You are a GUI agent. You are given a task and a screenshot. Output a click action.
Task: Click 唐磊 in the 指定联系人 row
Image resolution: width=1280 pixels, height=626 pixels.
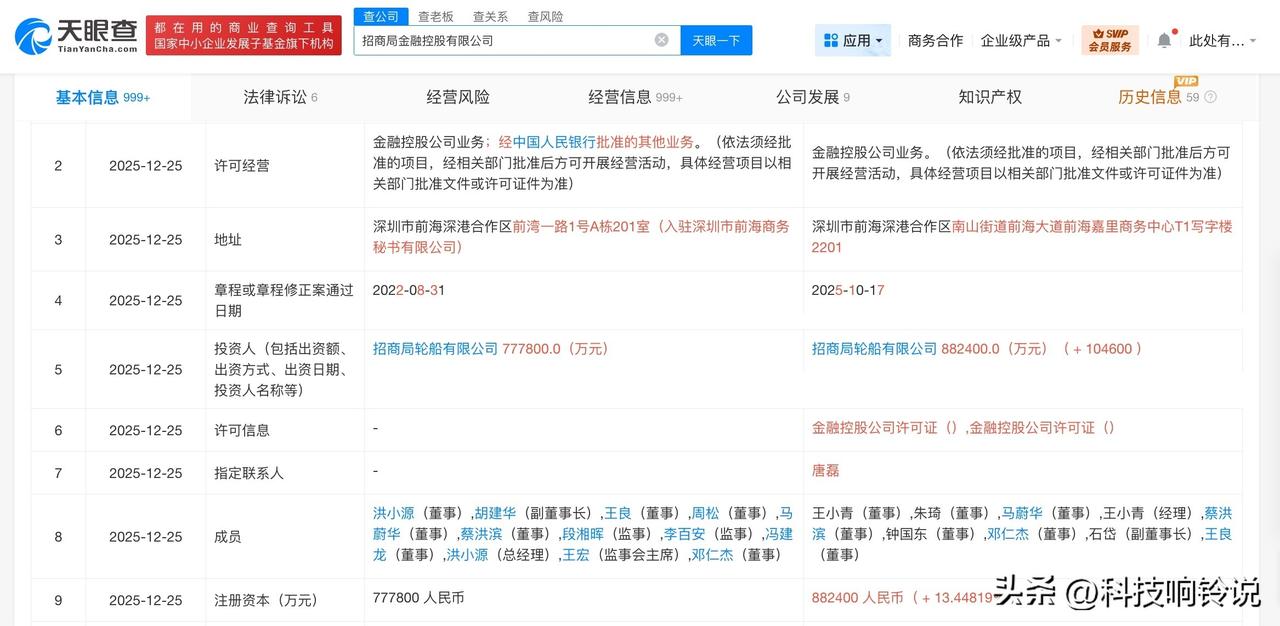826,469
